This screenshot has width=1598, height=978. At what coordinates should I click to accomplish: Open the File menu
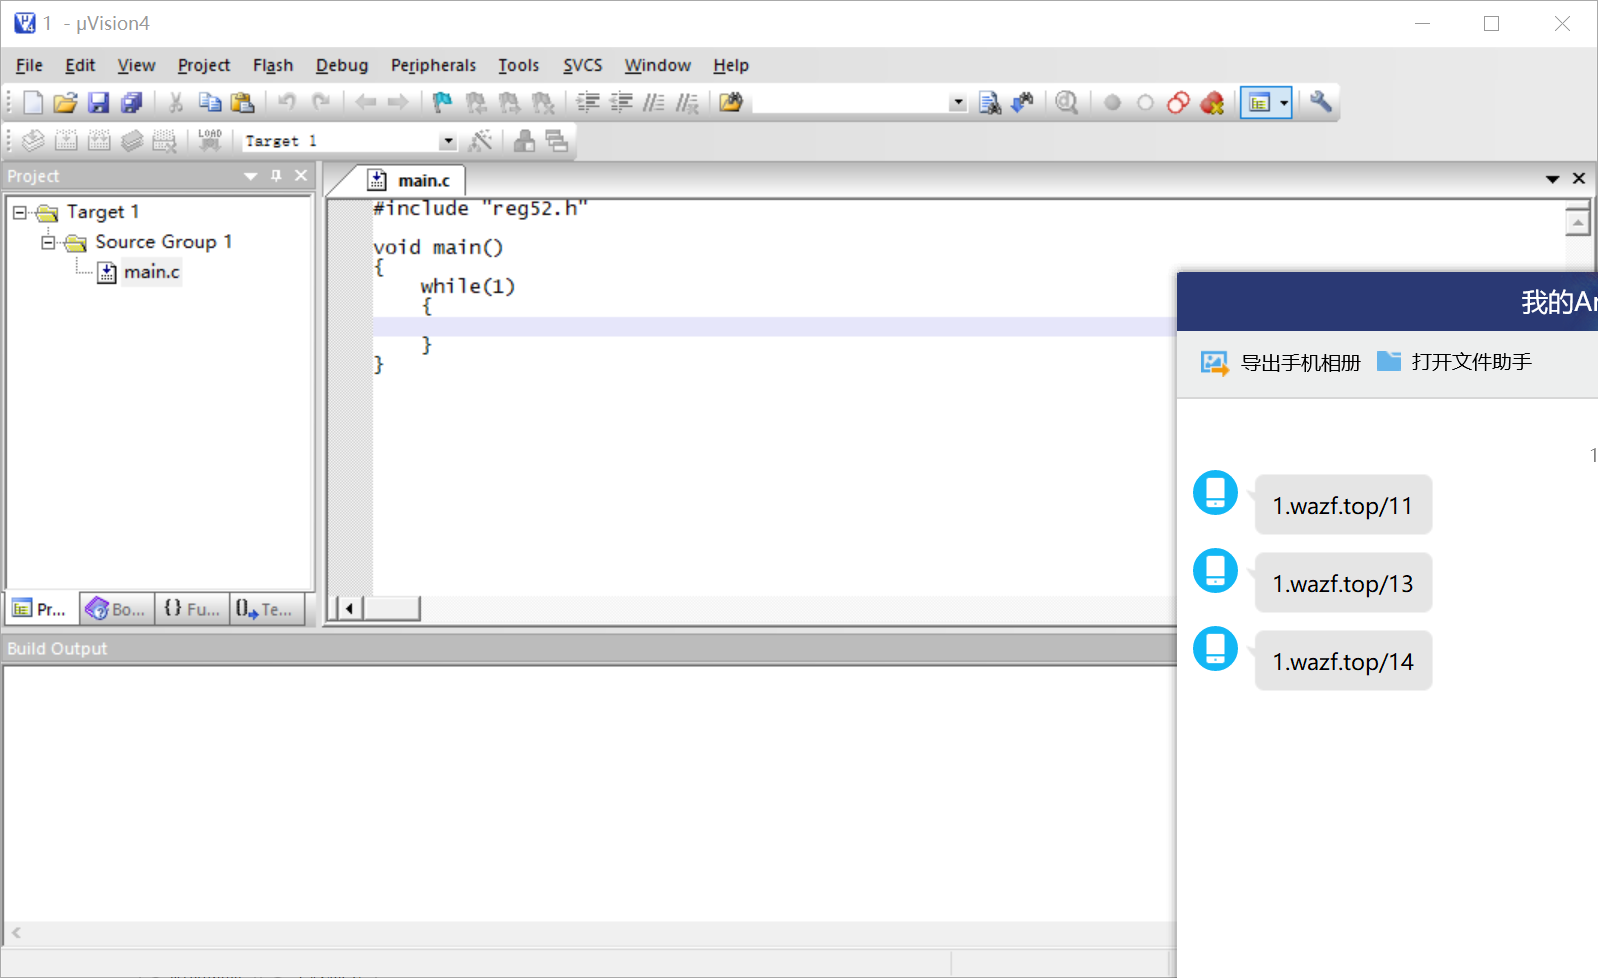pos(29,65)
